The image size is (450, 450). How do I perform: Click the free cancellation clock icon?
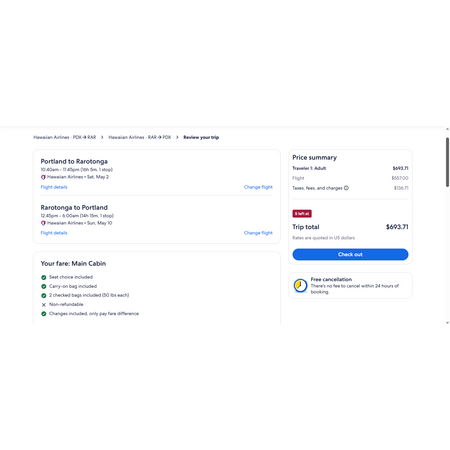pyautogui.click(x=300, y=286)
